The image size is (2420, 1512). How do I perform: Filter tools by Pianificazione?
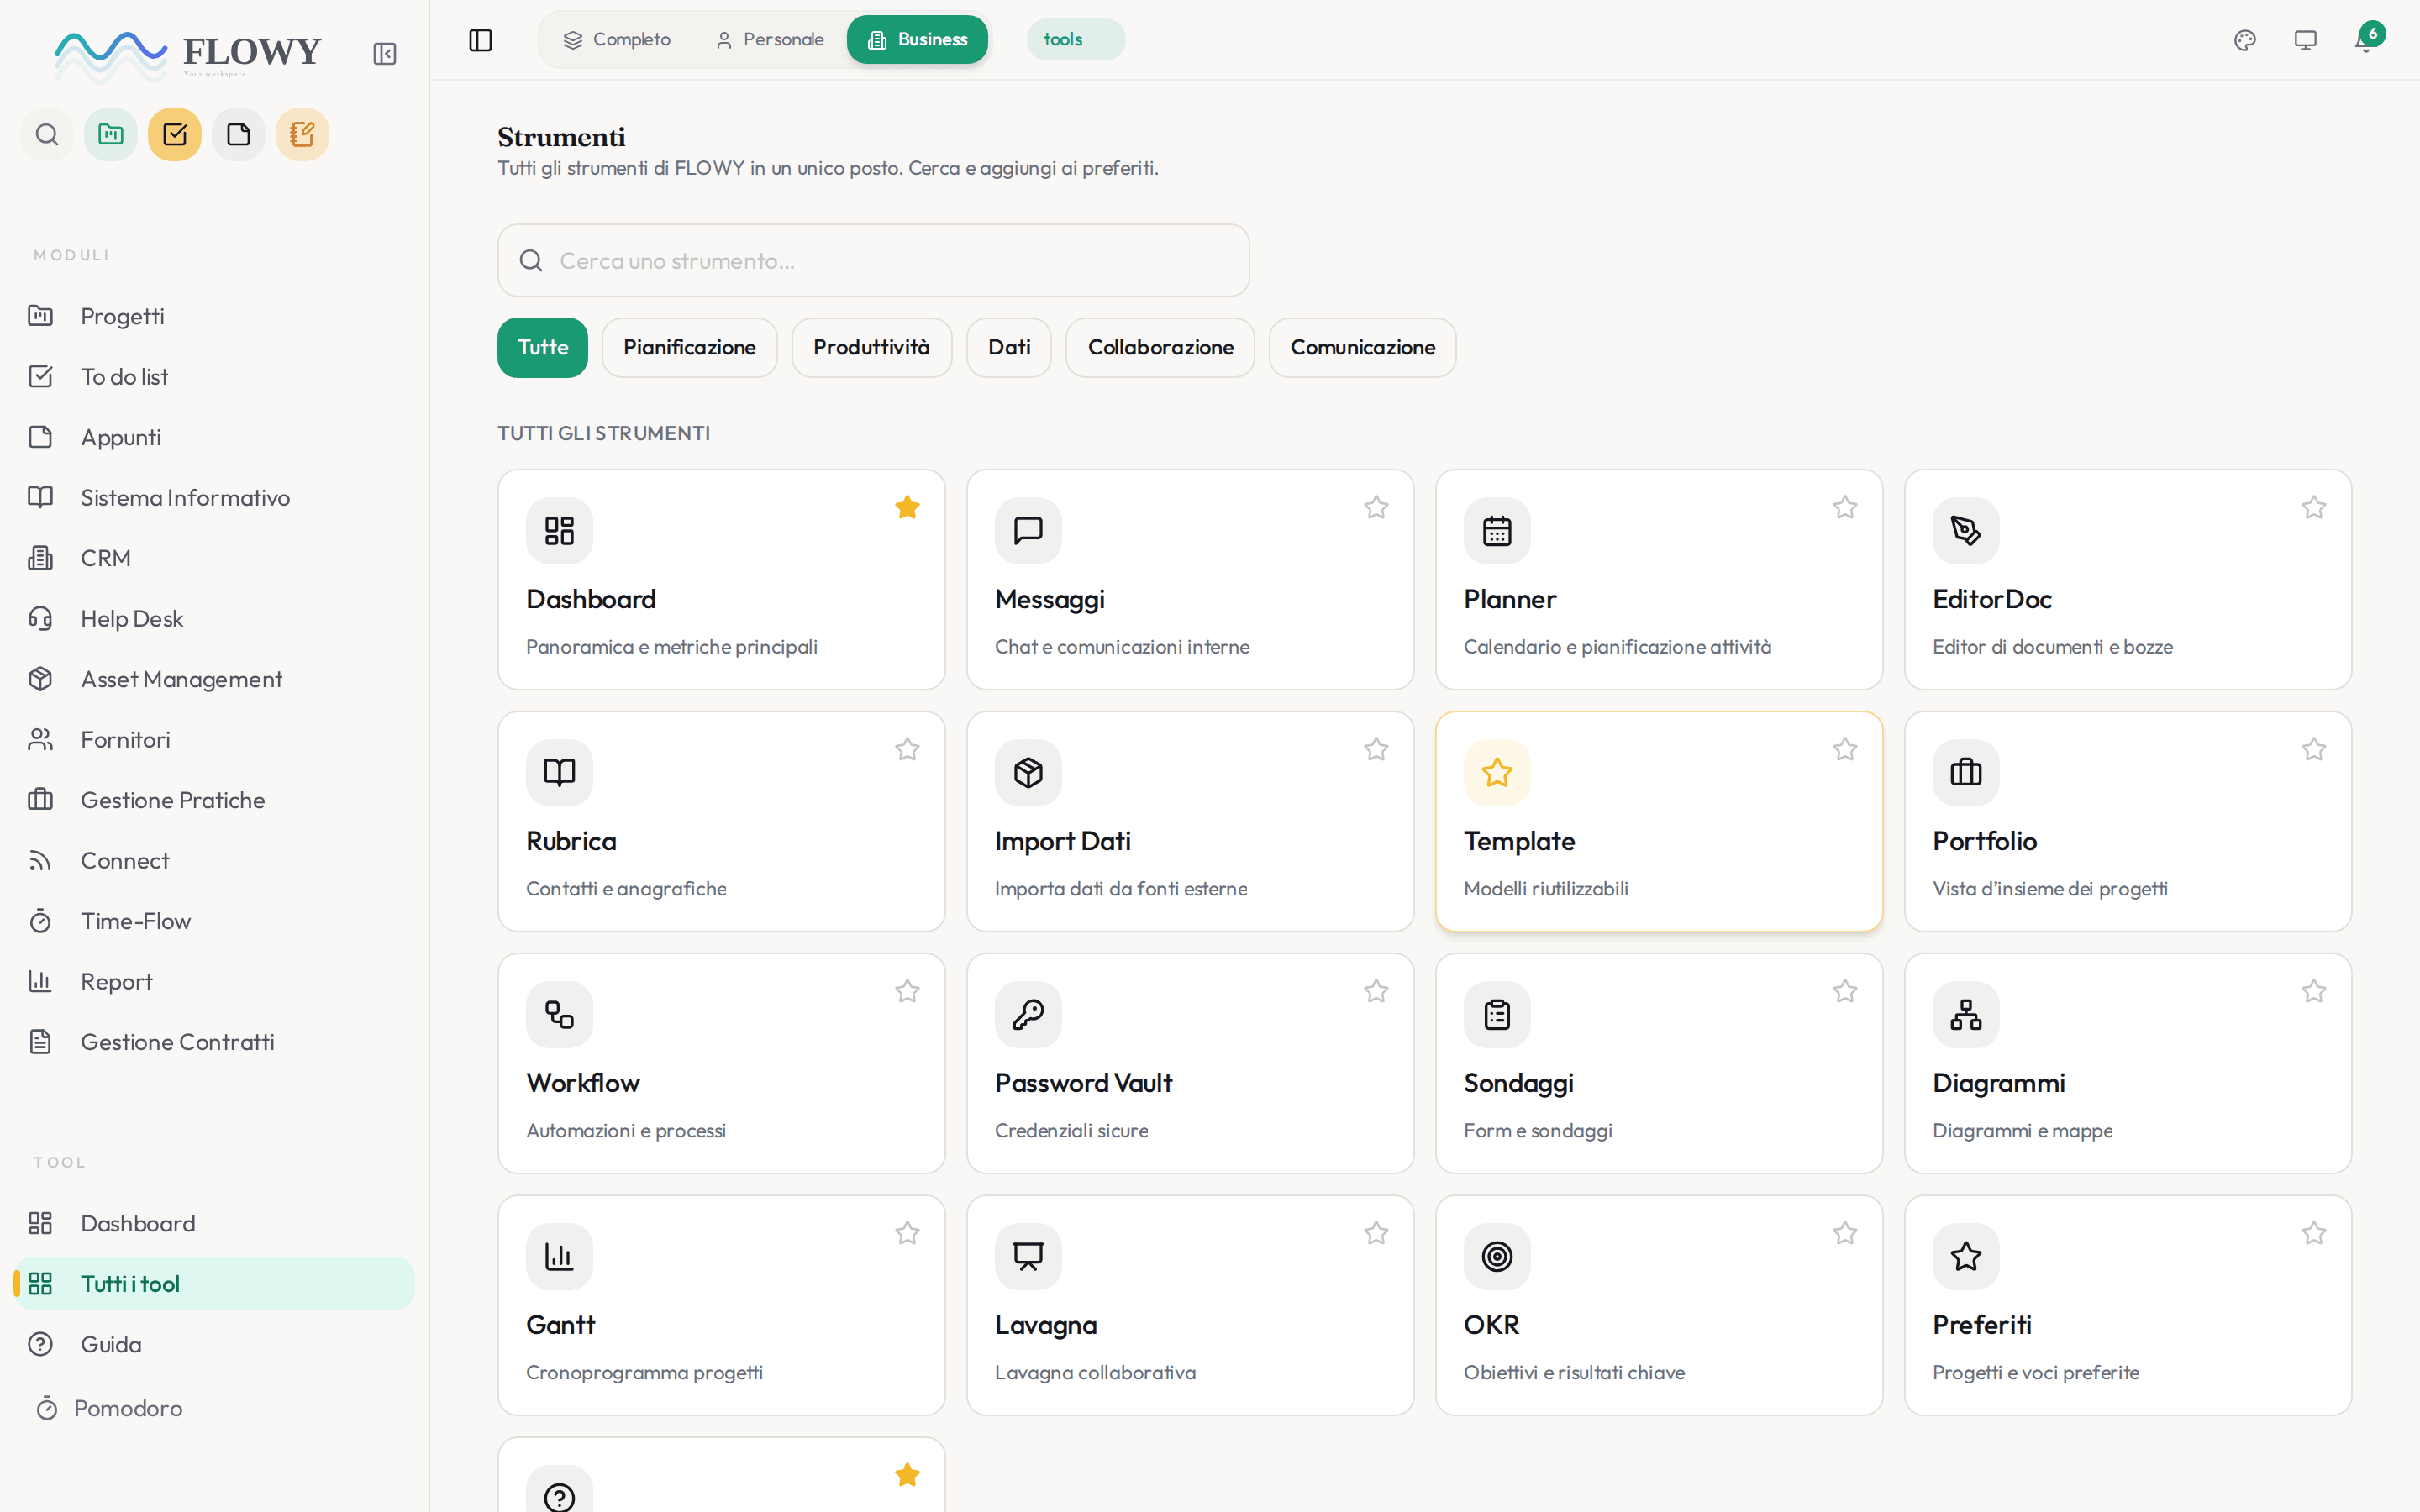(x=689, y=347)
